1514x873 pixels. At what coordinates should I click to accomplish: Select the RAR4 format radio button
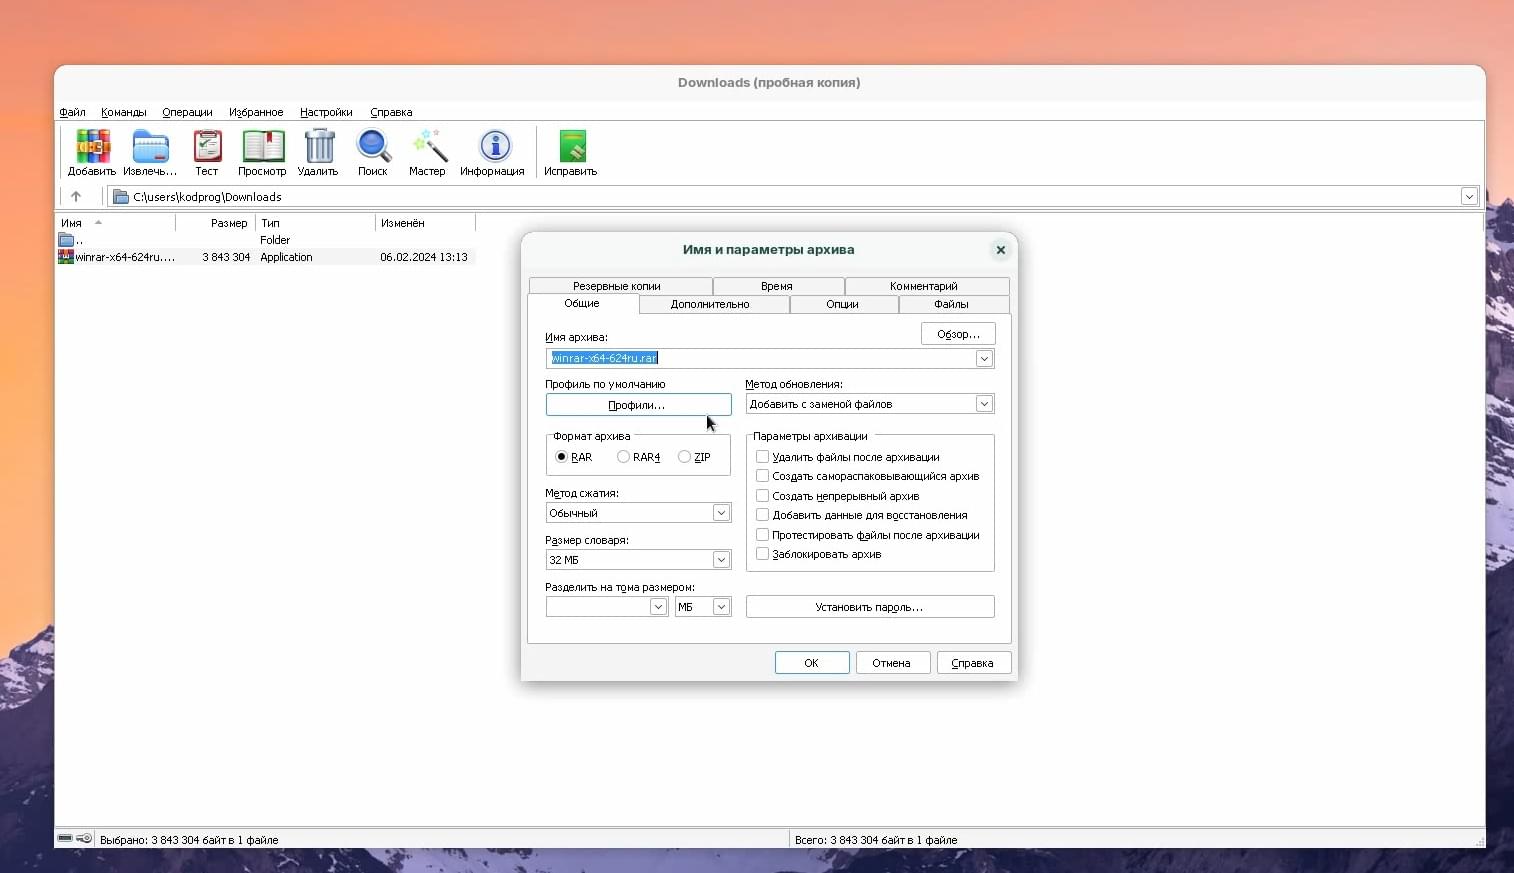pyautogui.click(x=623, y=457)
